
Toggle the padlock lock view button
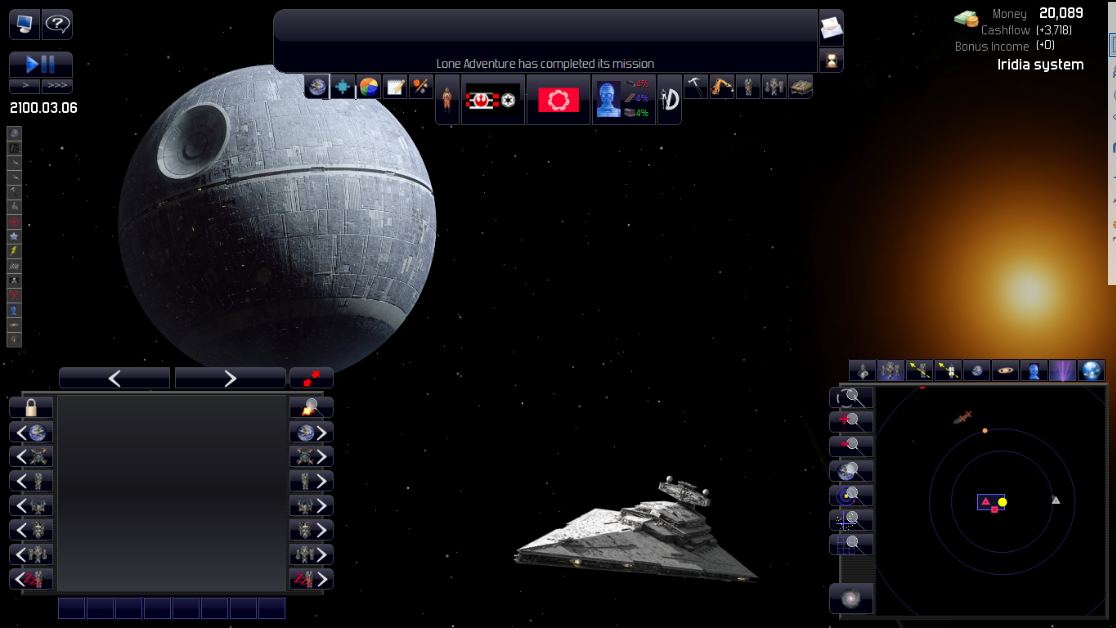coord(31,408)
